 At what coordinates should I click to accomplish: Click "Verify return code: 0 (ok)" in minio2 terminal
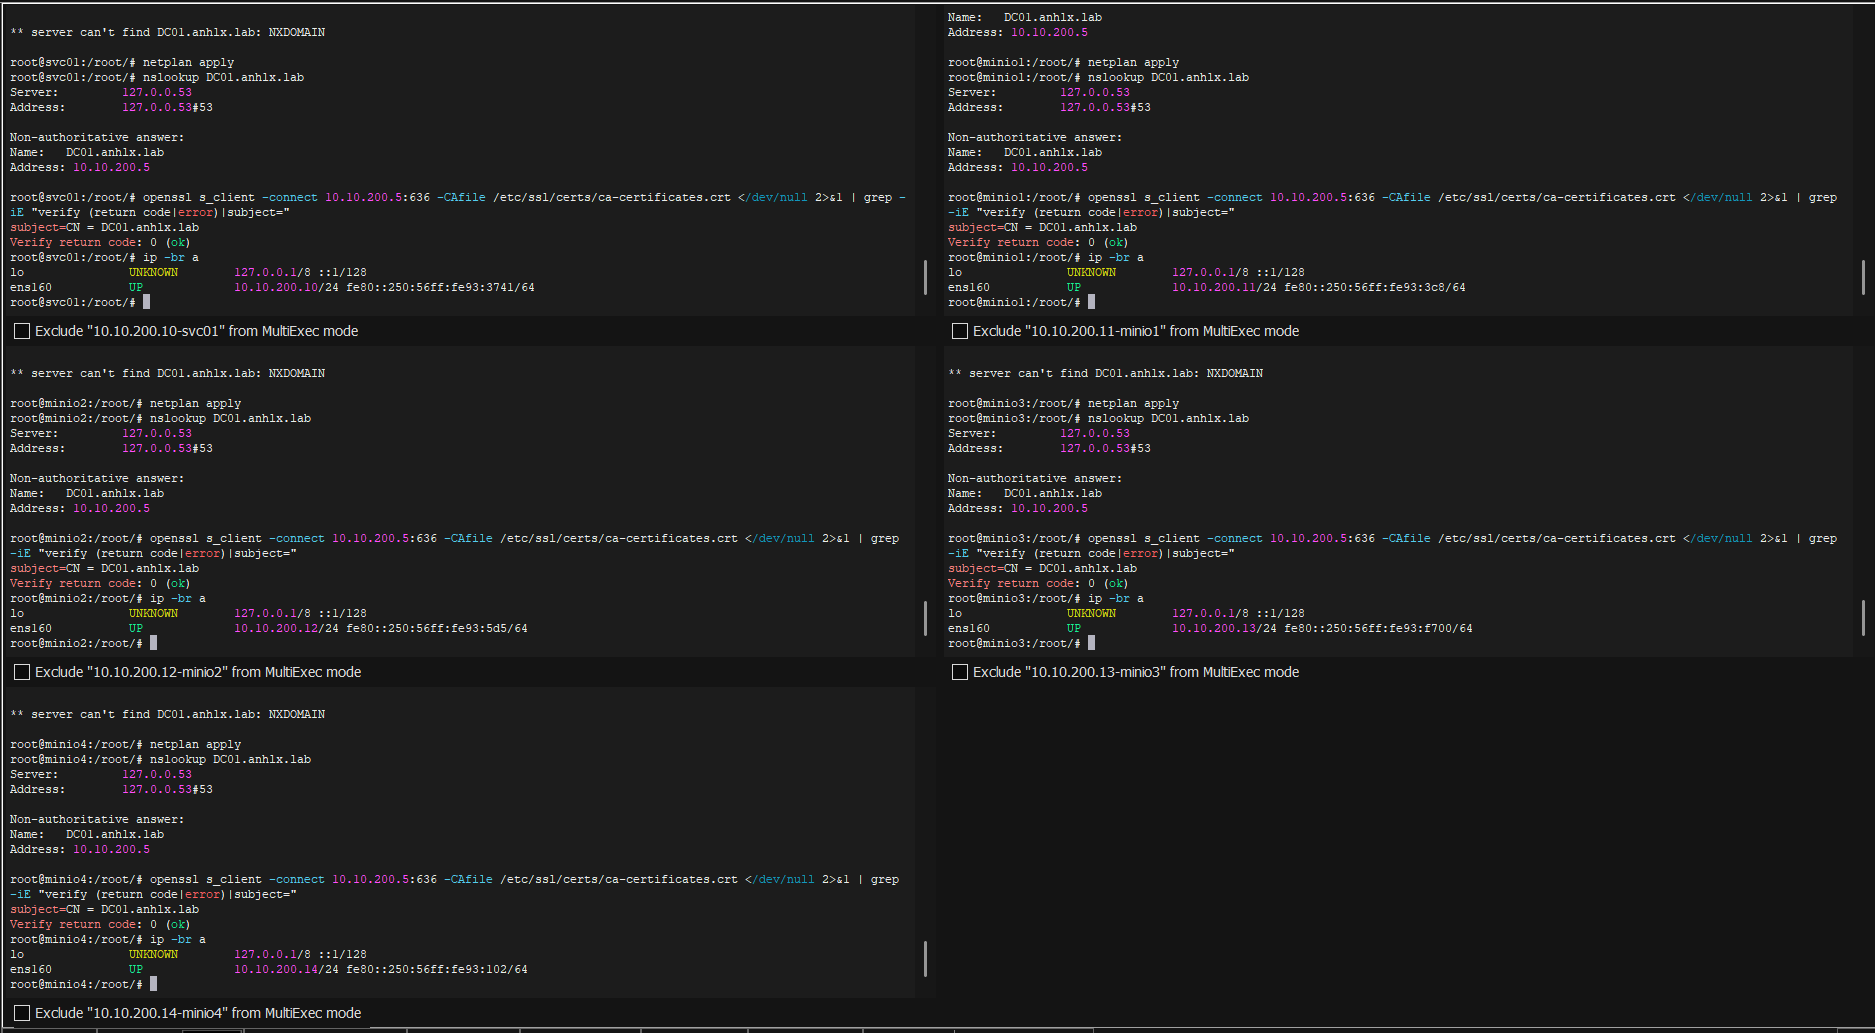[100, 584]
